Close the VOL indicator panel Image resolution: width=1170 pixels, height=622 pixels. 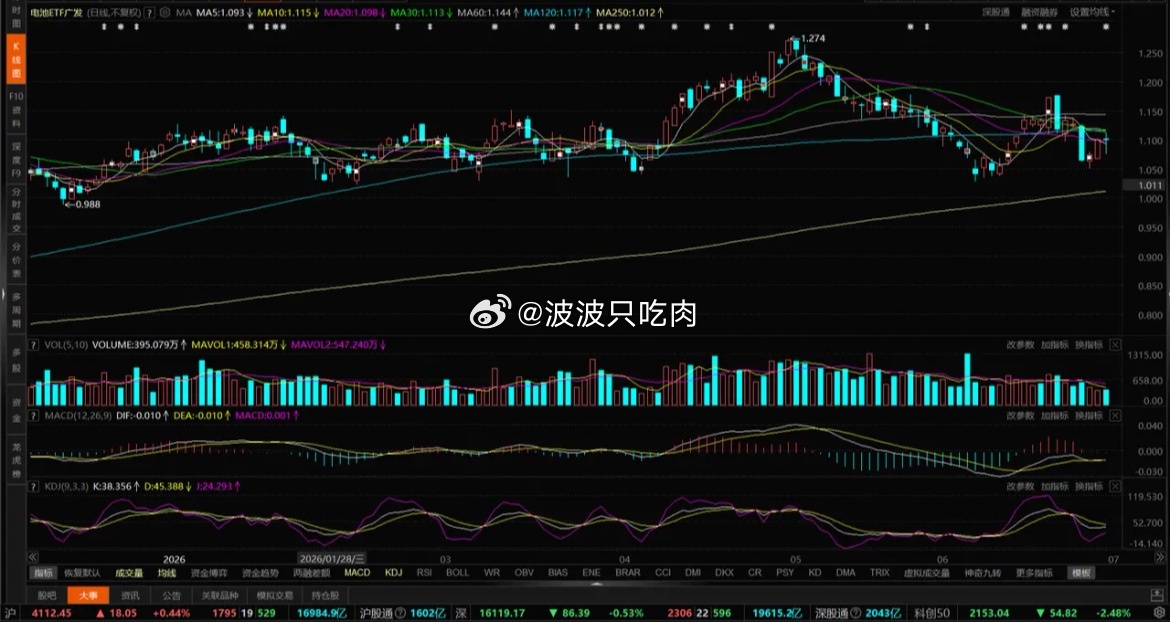tap(1115, 345)
